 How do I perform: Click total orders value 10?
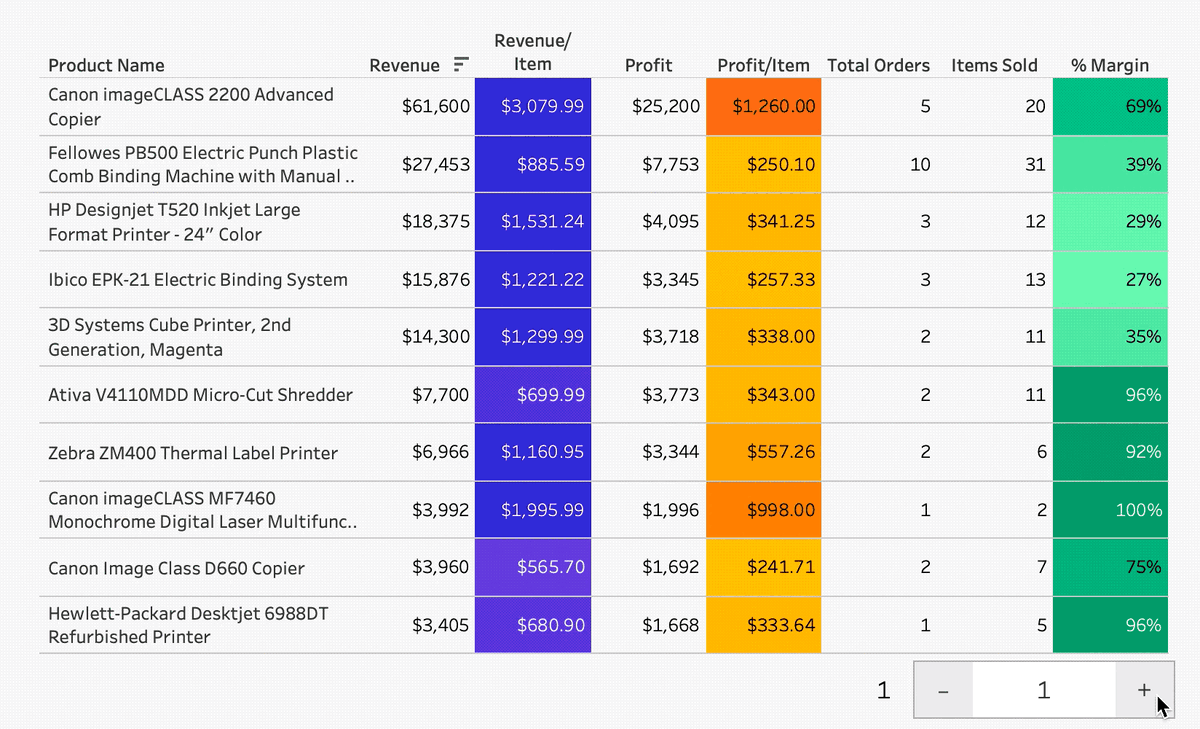920,164
